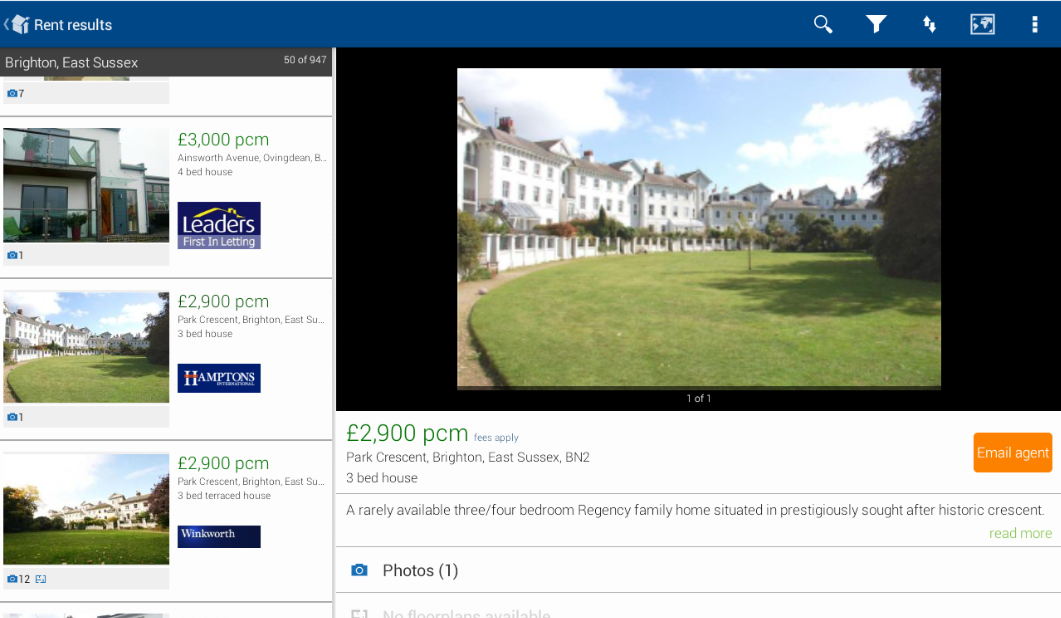The height and width of the screenshot is (618, 1061).
Task: Expand the Photos (1) section
Action: 419,570
